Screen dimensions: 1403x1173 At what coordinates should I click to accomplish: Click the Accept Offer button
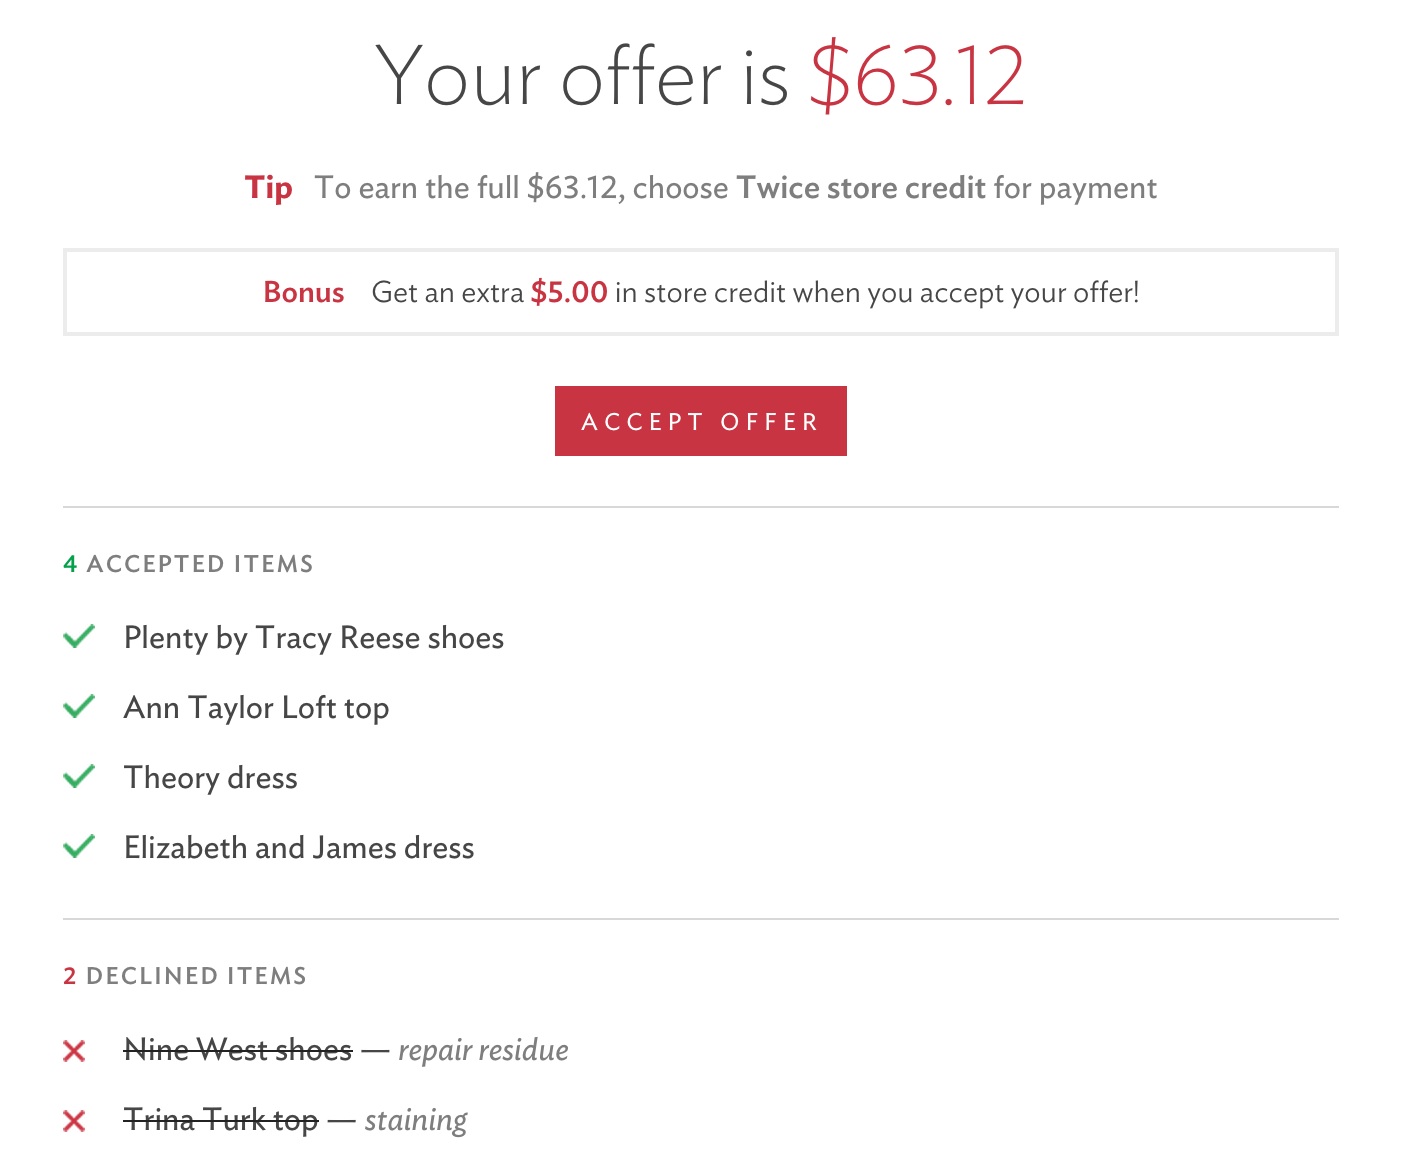(x=700, y=421)
